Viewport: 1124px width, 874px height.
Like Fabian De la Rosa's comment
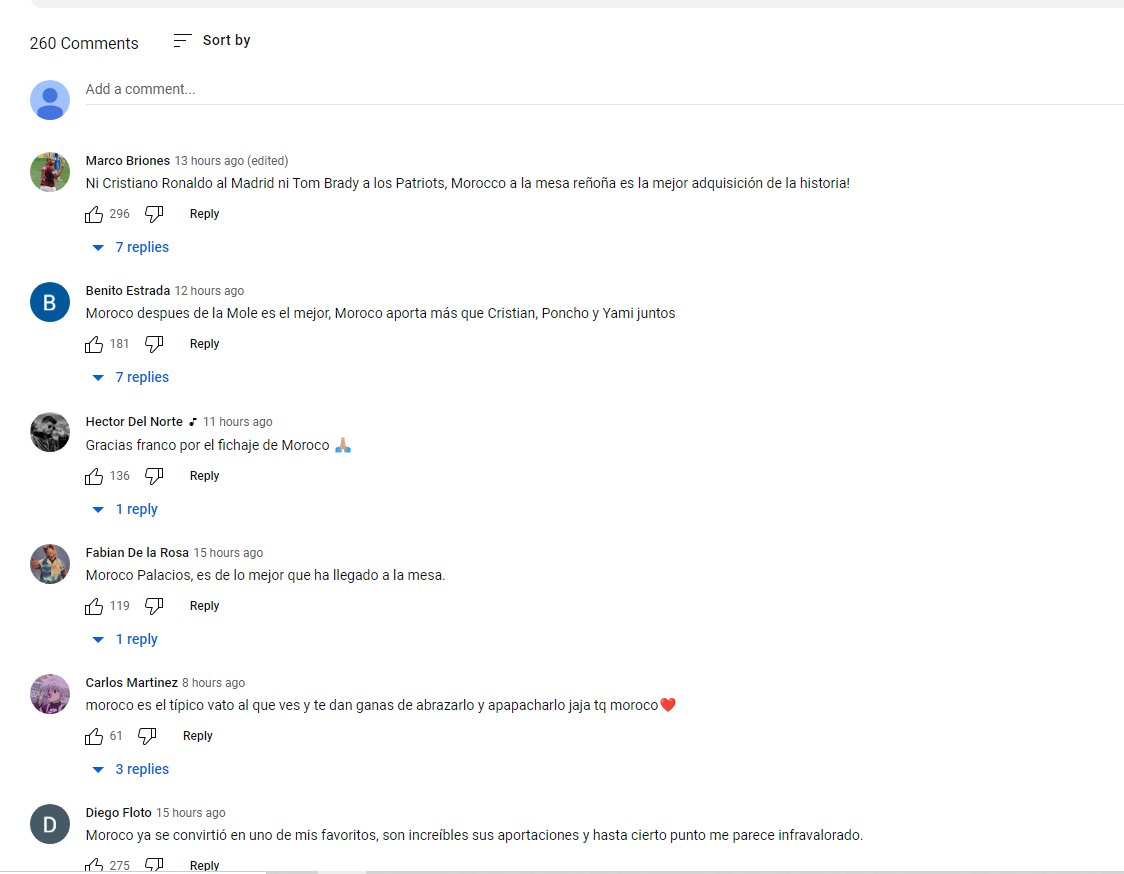[94, 607]
